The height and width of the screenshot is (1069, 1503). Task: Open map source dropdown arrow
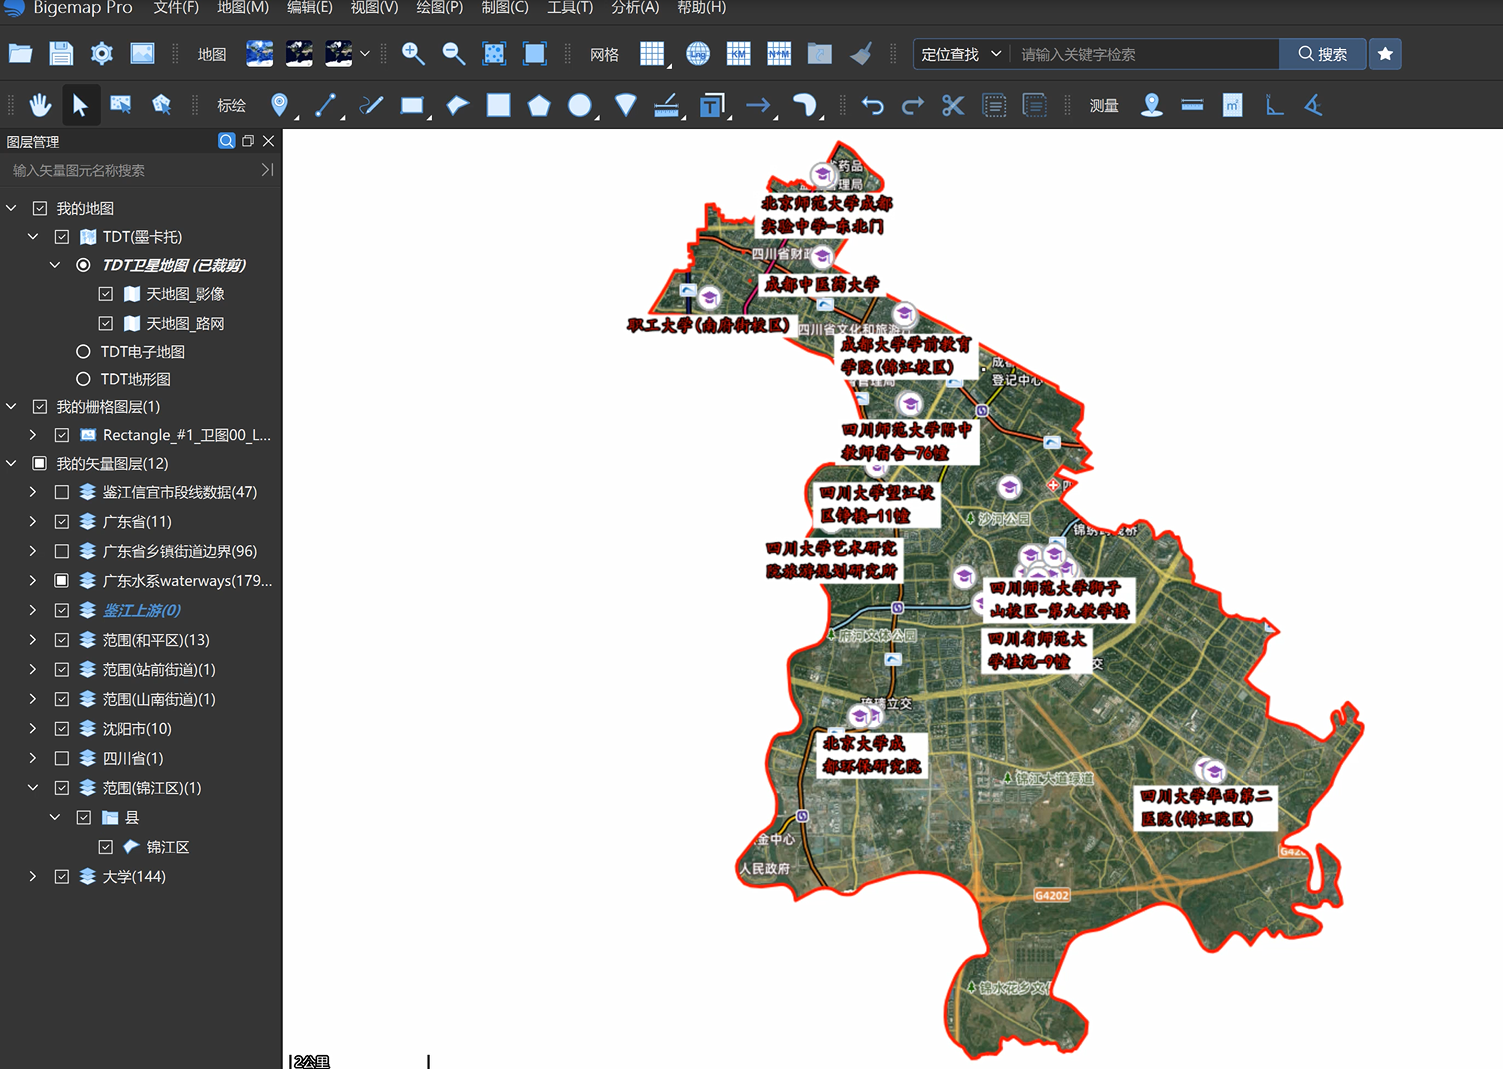click(365, 54)
